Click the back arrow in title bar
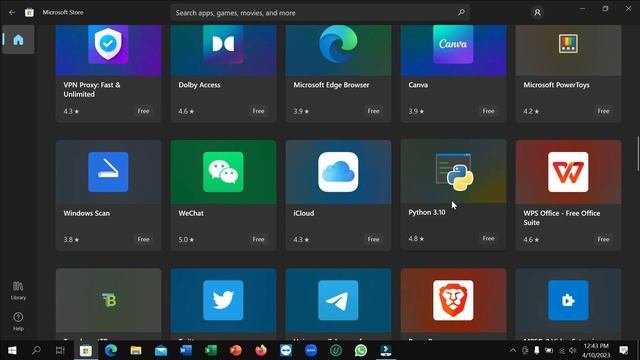Image resolution: width=640 pixels, height=360 pixels. pyautogui.click(x=12, y=13)
